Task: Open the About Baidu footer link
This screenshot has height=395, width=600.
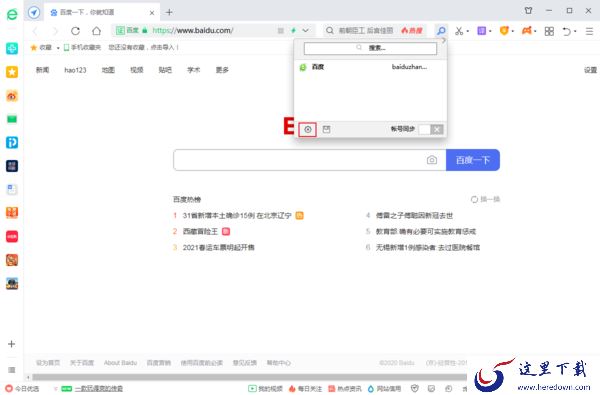Action: (x=120, y=363)
